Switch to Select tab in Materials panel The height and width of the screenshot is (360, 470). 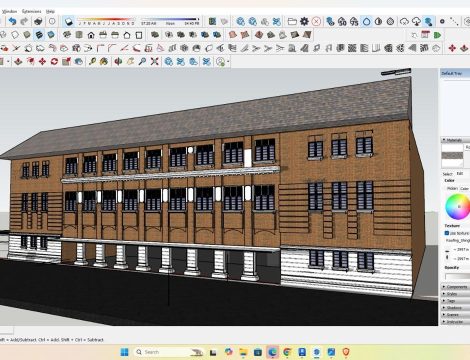tap(447, 174)
